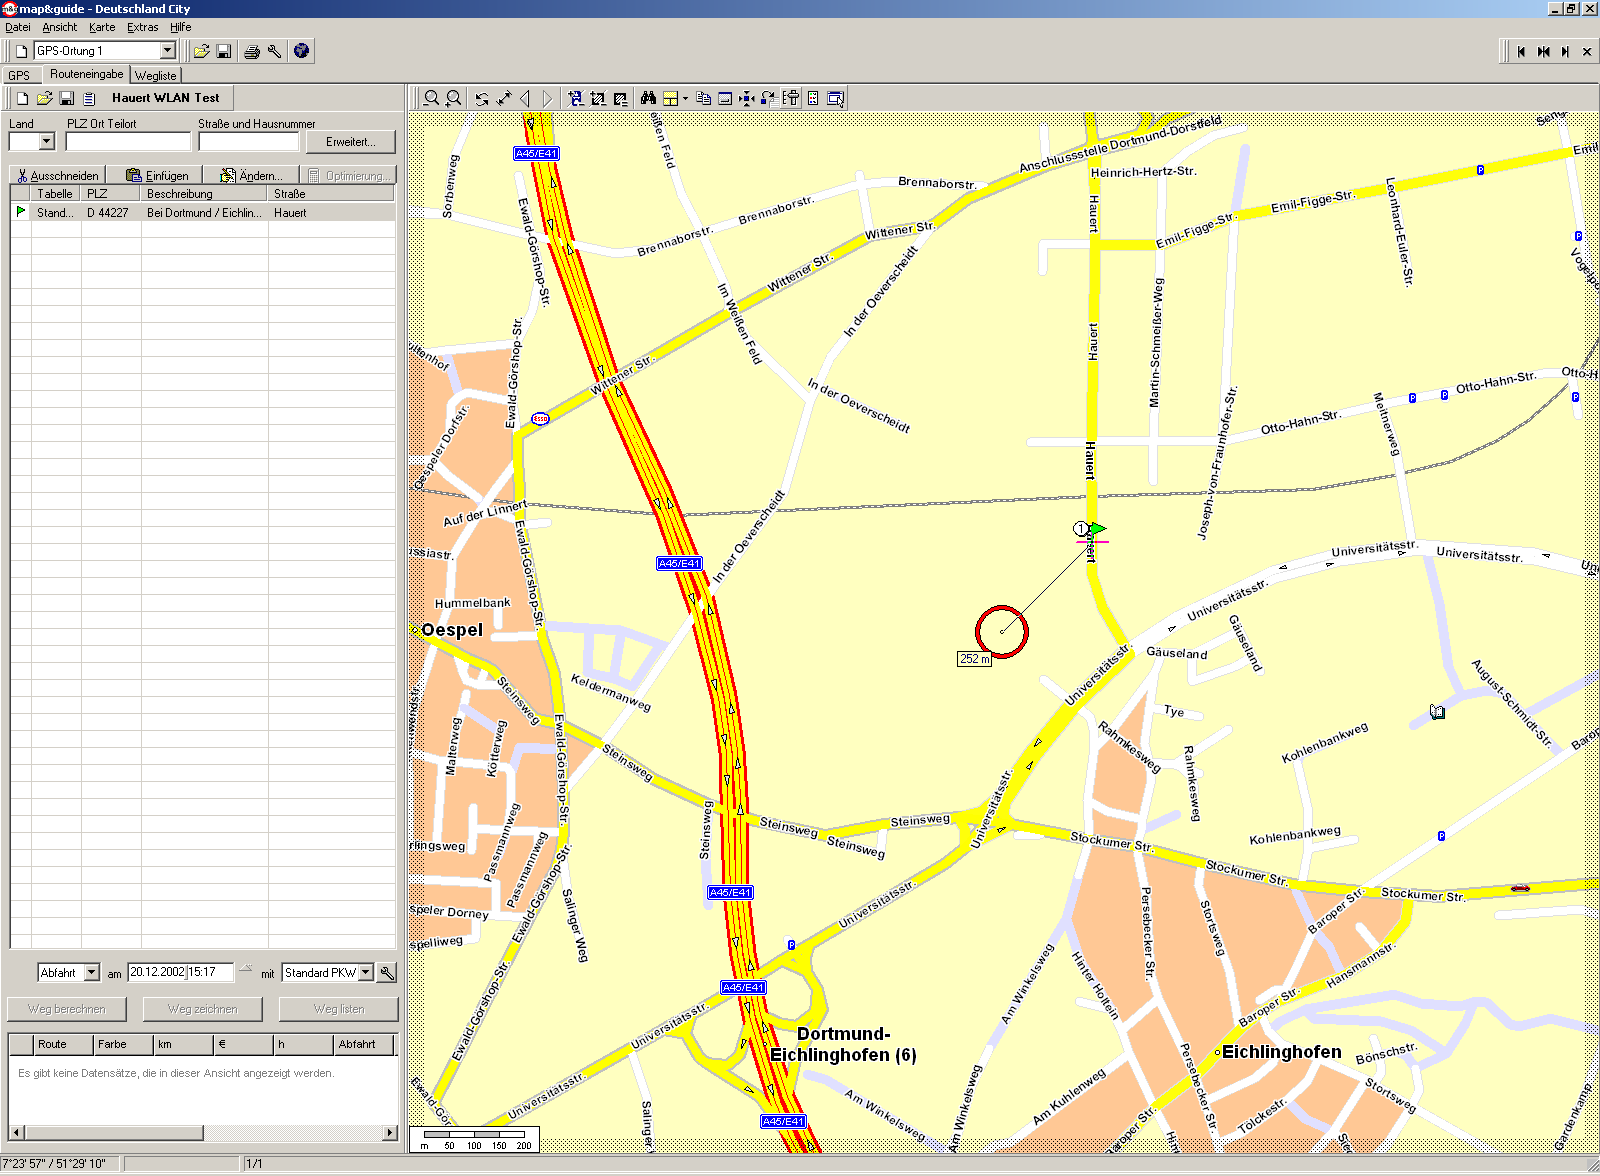The image size is (1600, 1176).
Task: Create new route list icon in route panel
Action: pos(22,98)
